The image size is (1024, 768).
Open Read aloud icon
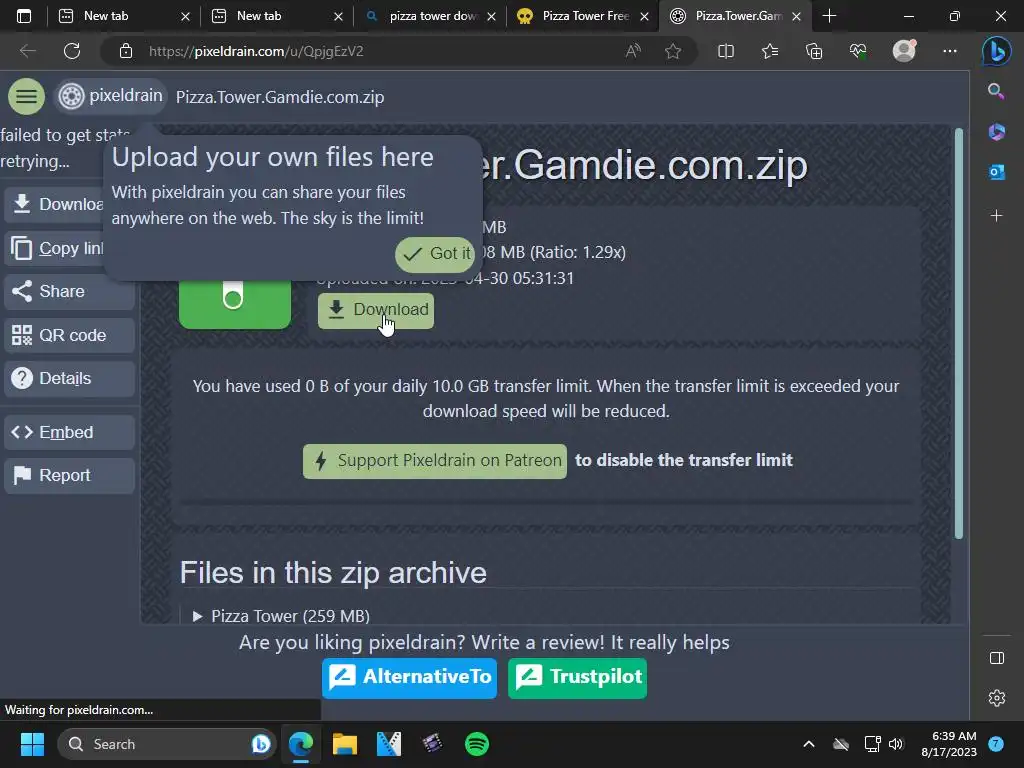pyautogui.click(x=632, y=51)
